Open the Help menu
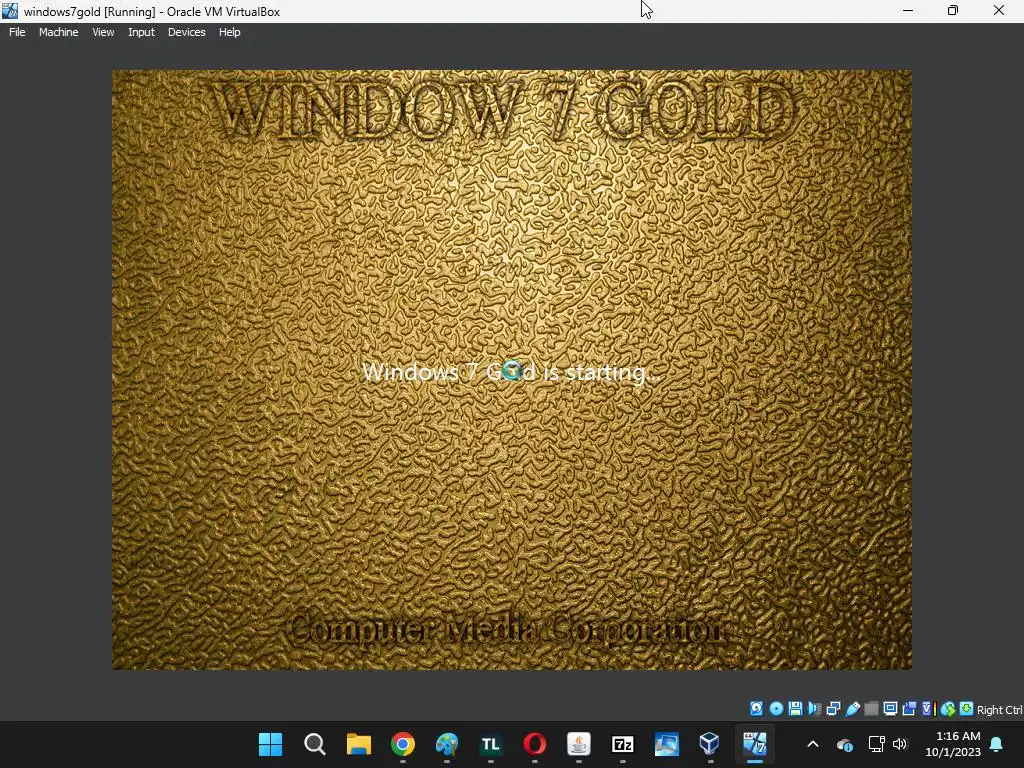 pos(229,32)
